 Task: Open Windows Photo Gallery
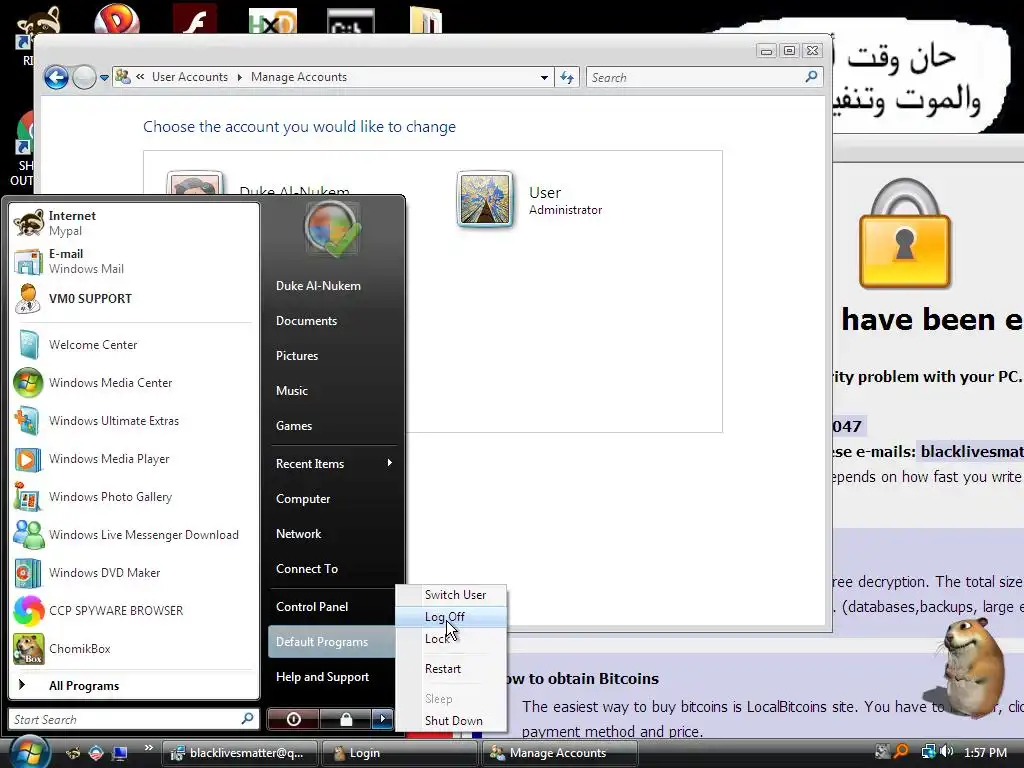point(134,497)
